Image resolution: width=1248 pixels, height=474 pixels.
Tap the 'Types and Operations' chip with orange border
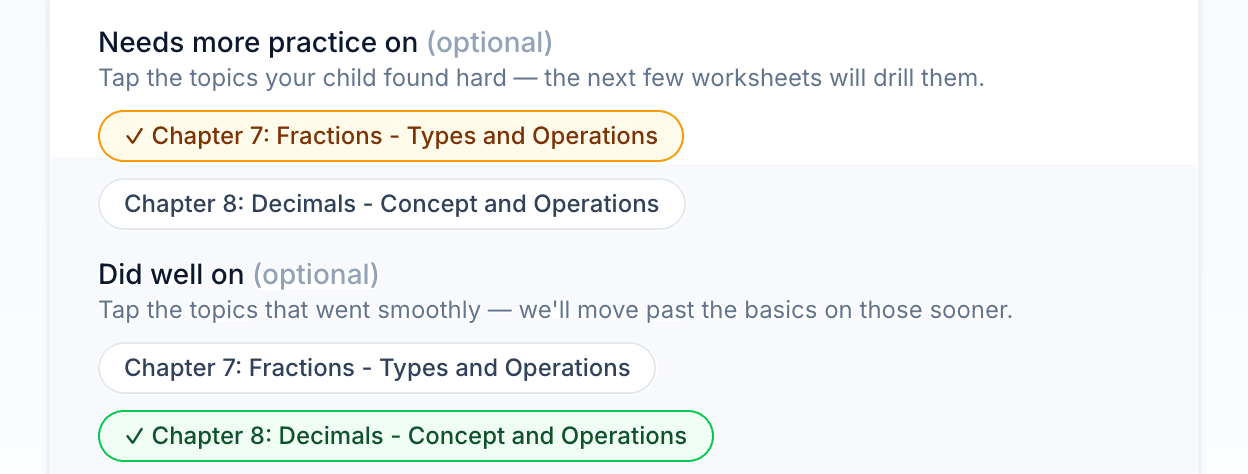pos(391,136)
